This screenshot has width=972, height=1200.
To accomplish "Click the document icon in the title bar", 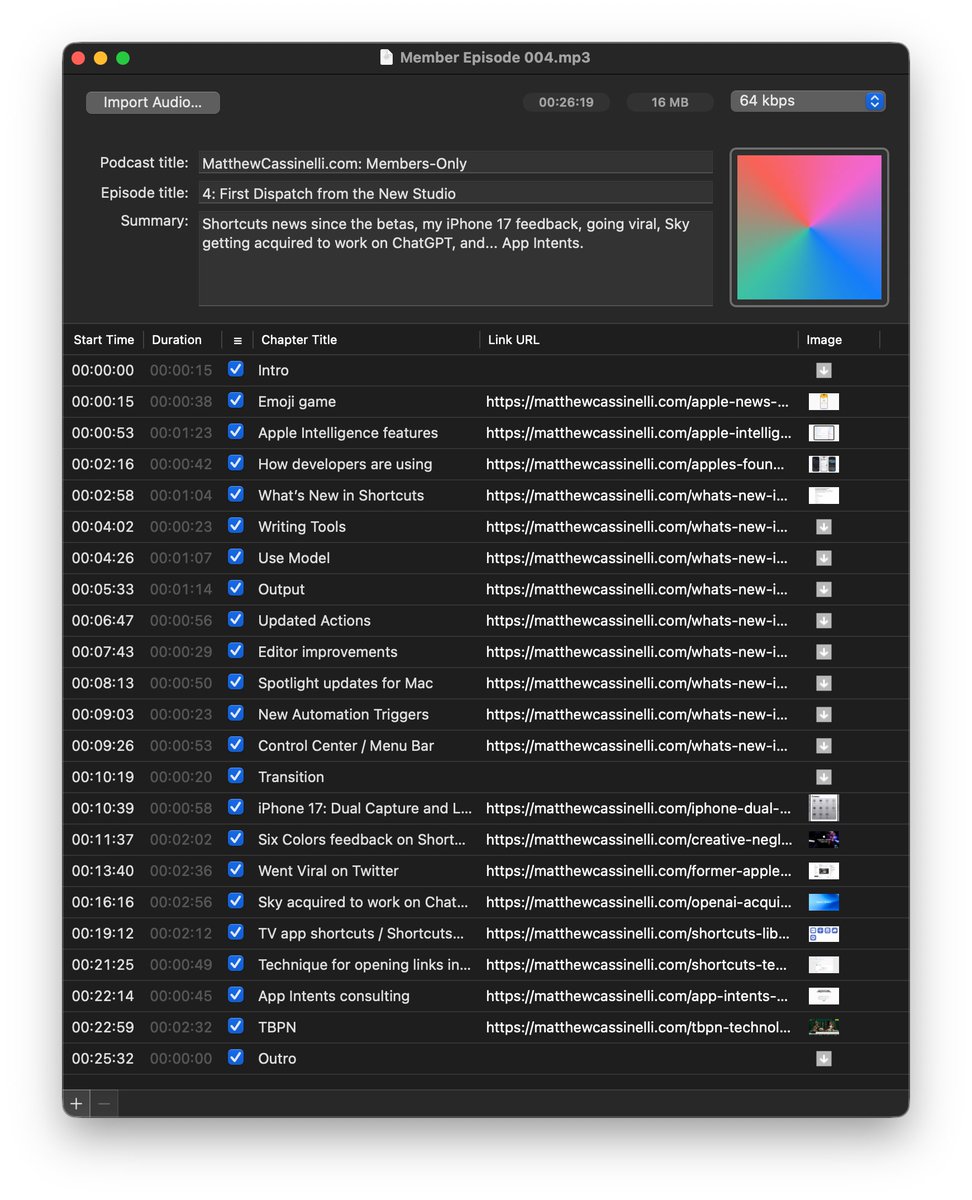I will click(387, 57).
